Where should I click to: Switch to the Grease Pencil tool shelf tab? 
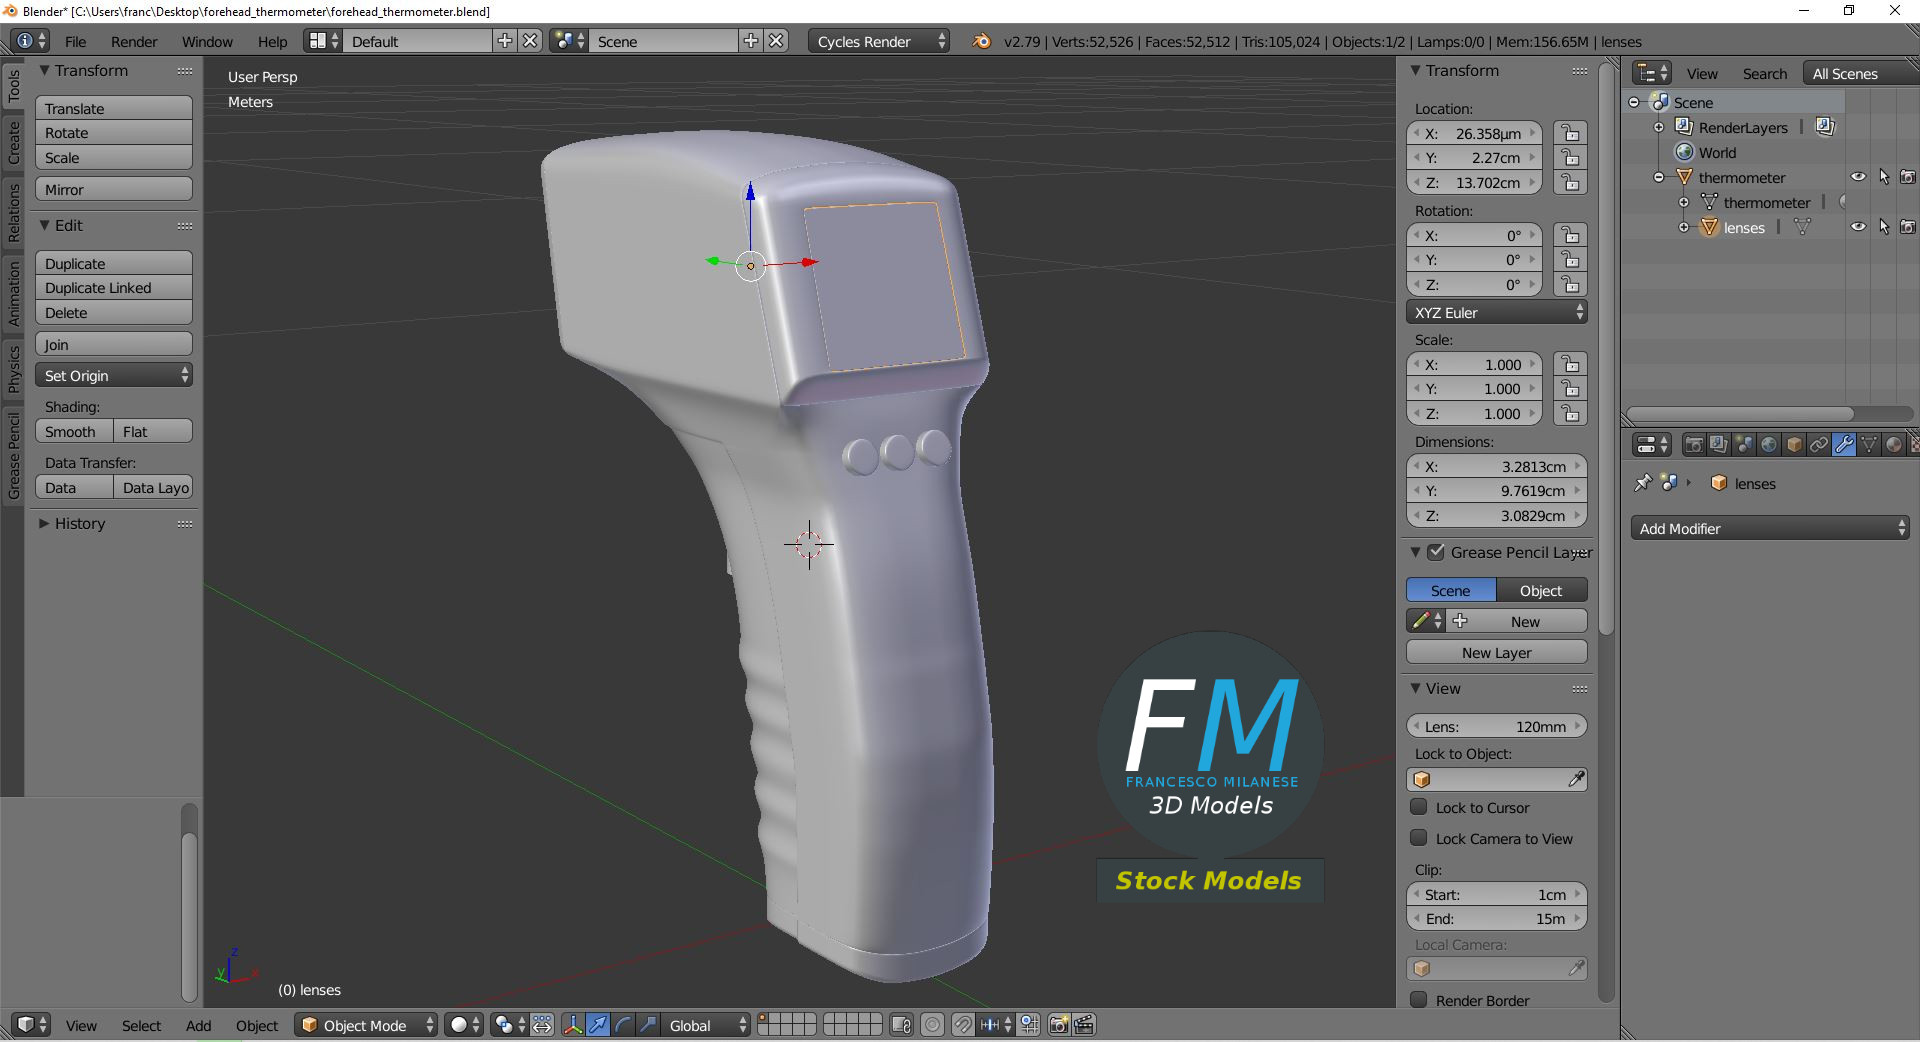tap(13, 455)
